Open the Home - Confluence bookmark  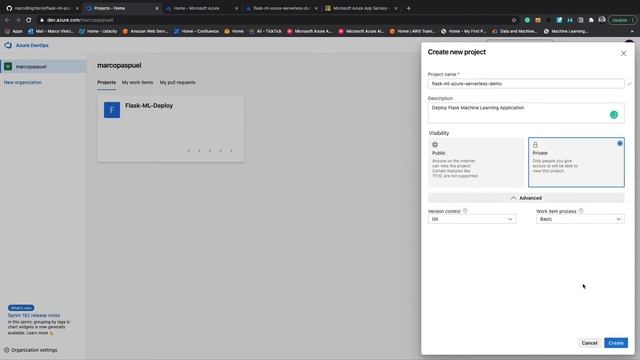pyautogui.click(x=196, y=31)
